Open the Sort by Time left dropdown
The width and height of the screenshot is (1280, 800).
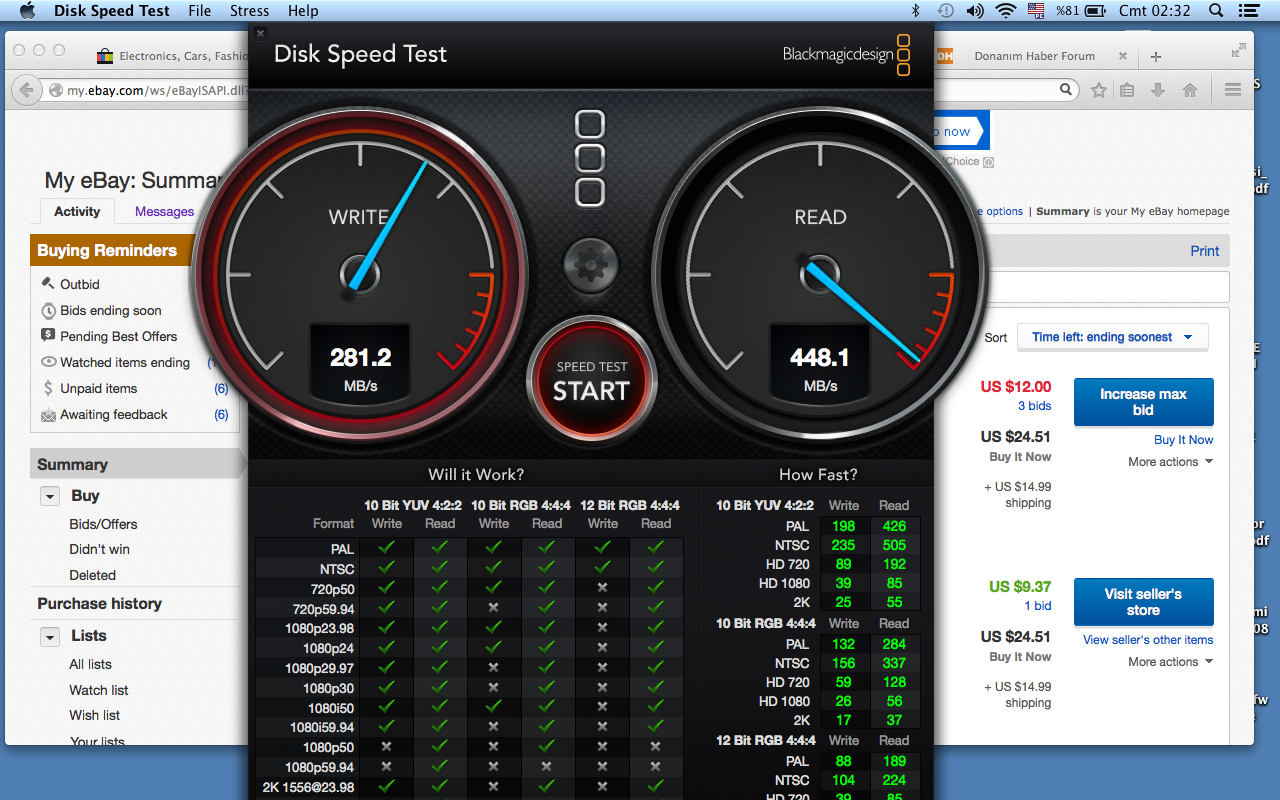coord(1112,337)
